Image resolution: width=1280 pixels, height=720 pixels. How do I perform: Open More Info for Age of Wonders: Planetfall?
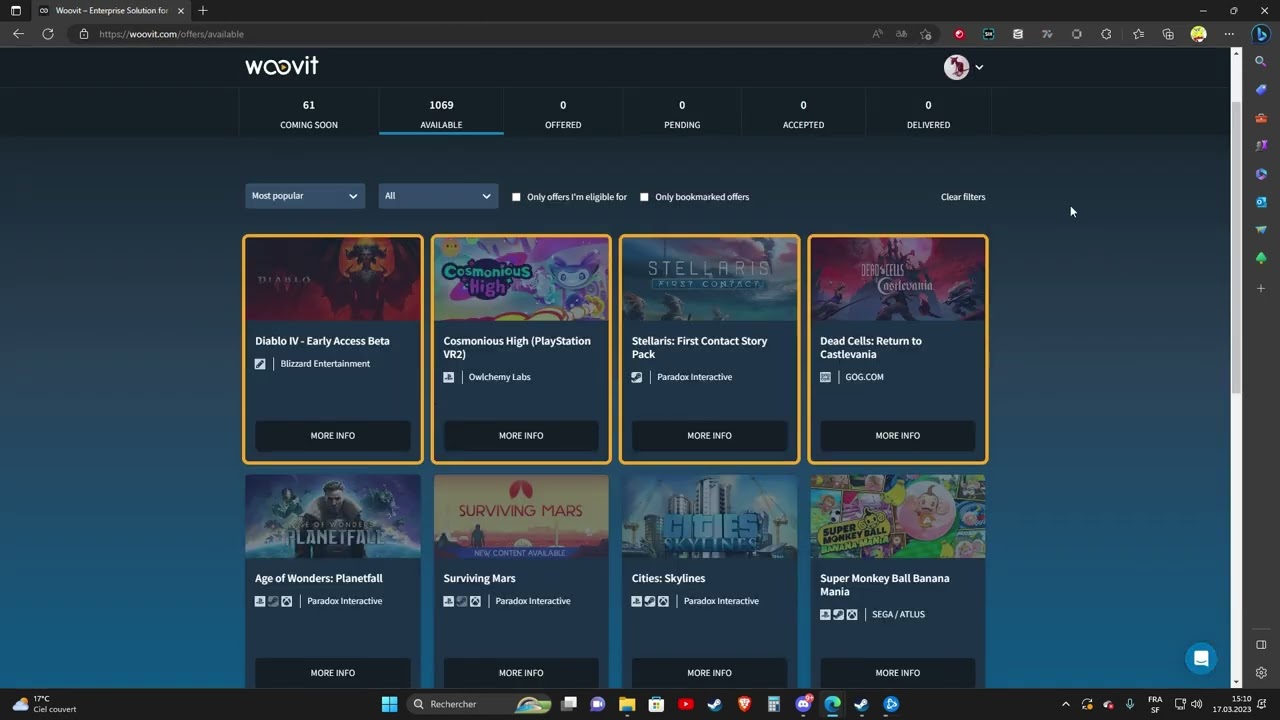click(333, 672)
